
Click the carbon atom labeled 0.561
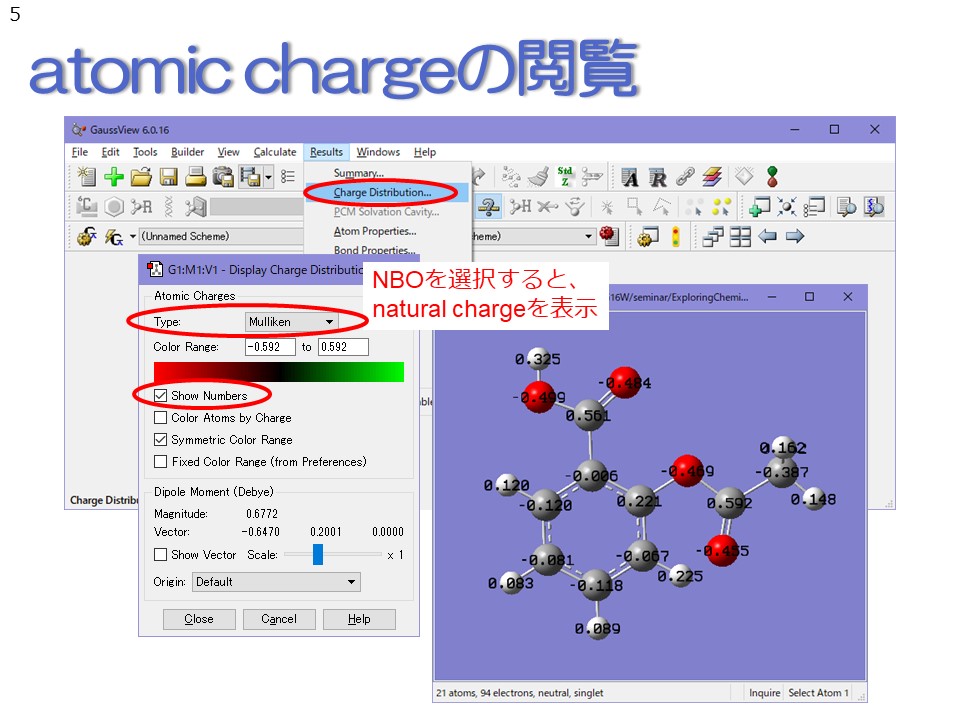coord(587,416)
